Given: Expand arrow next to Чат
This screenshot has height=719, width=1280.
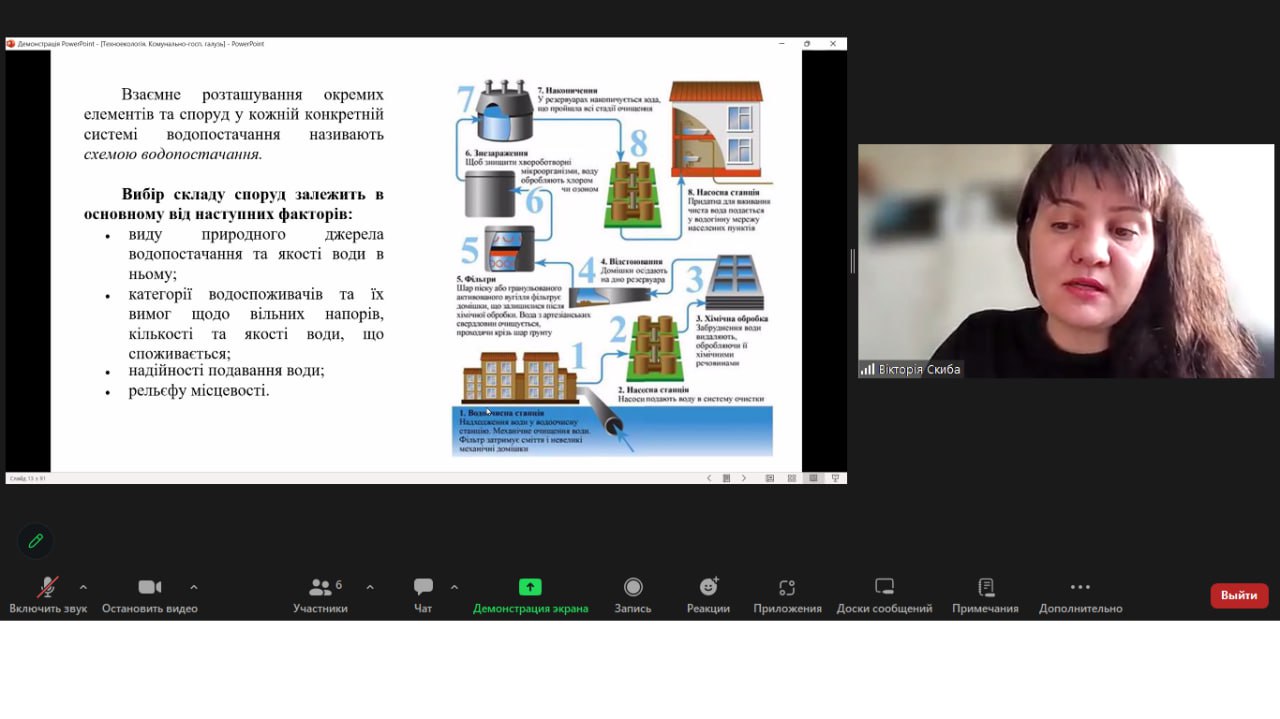Looking at the screenshot, I should coord(454,587).
